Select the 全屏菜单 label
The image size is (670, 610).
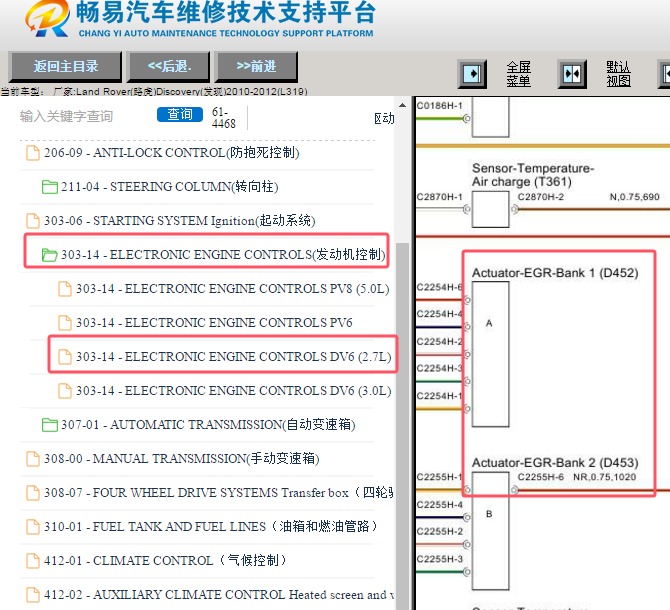[x=519, y=74]
